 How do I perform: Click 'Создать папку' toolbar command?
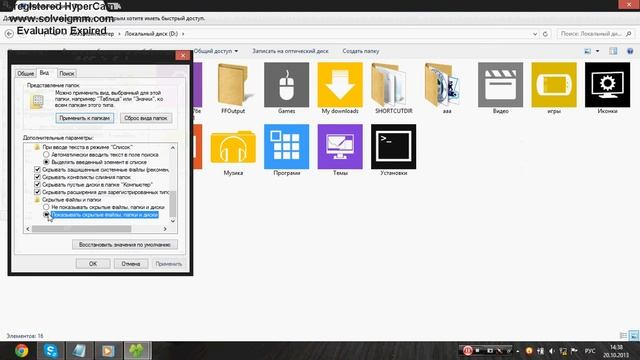pos(361,51)
